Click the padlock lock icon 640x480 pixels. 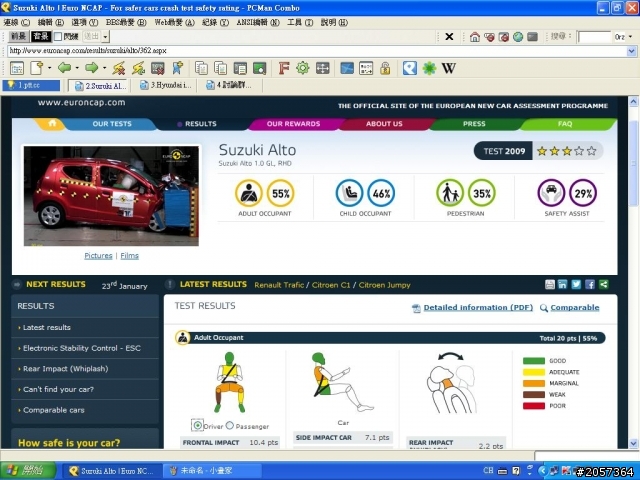pos(385,68)
